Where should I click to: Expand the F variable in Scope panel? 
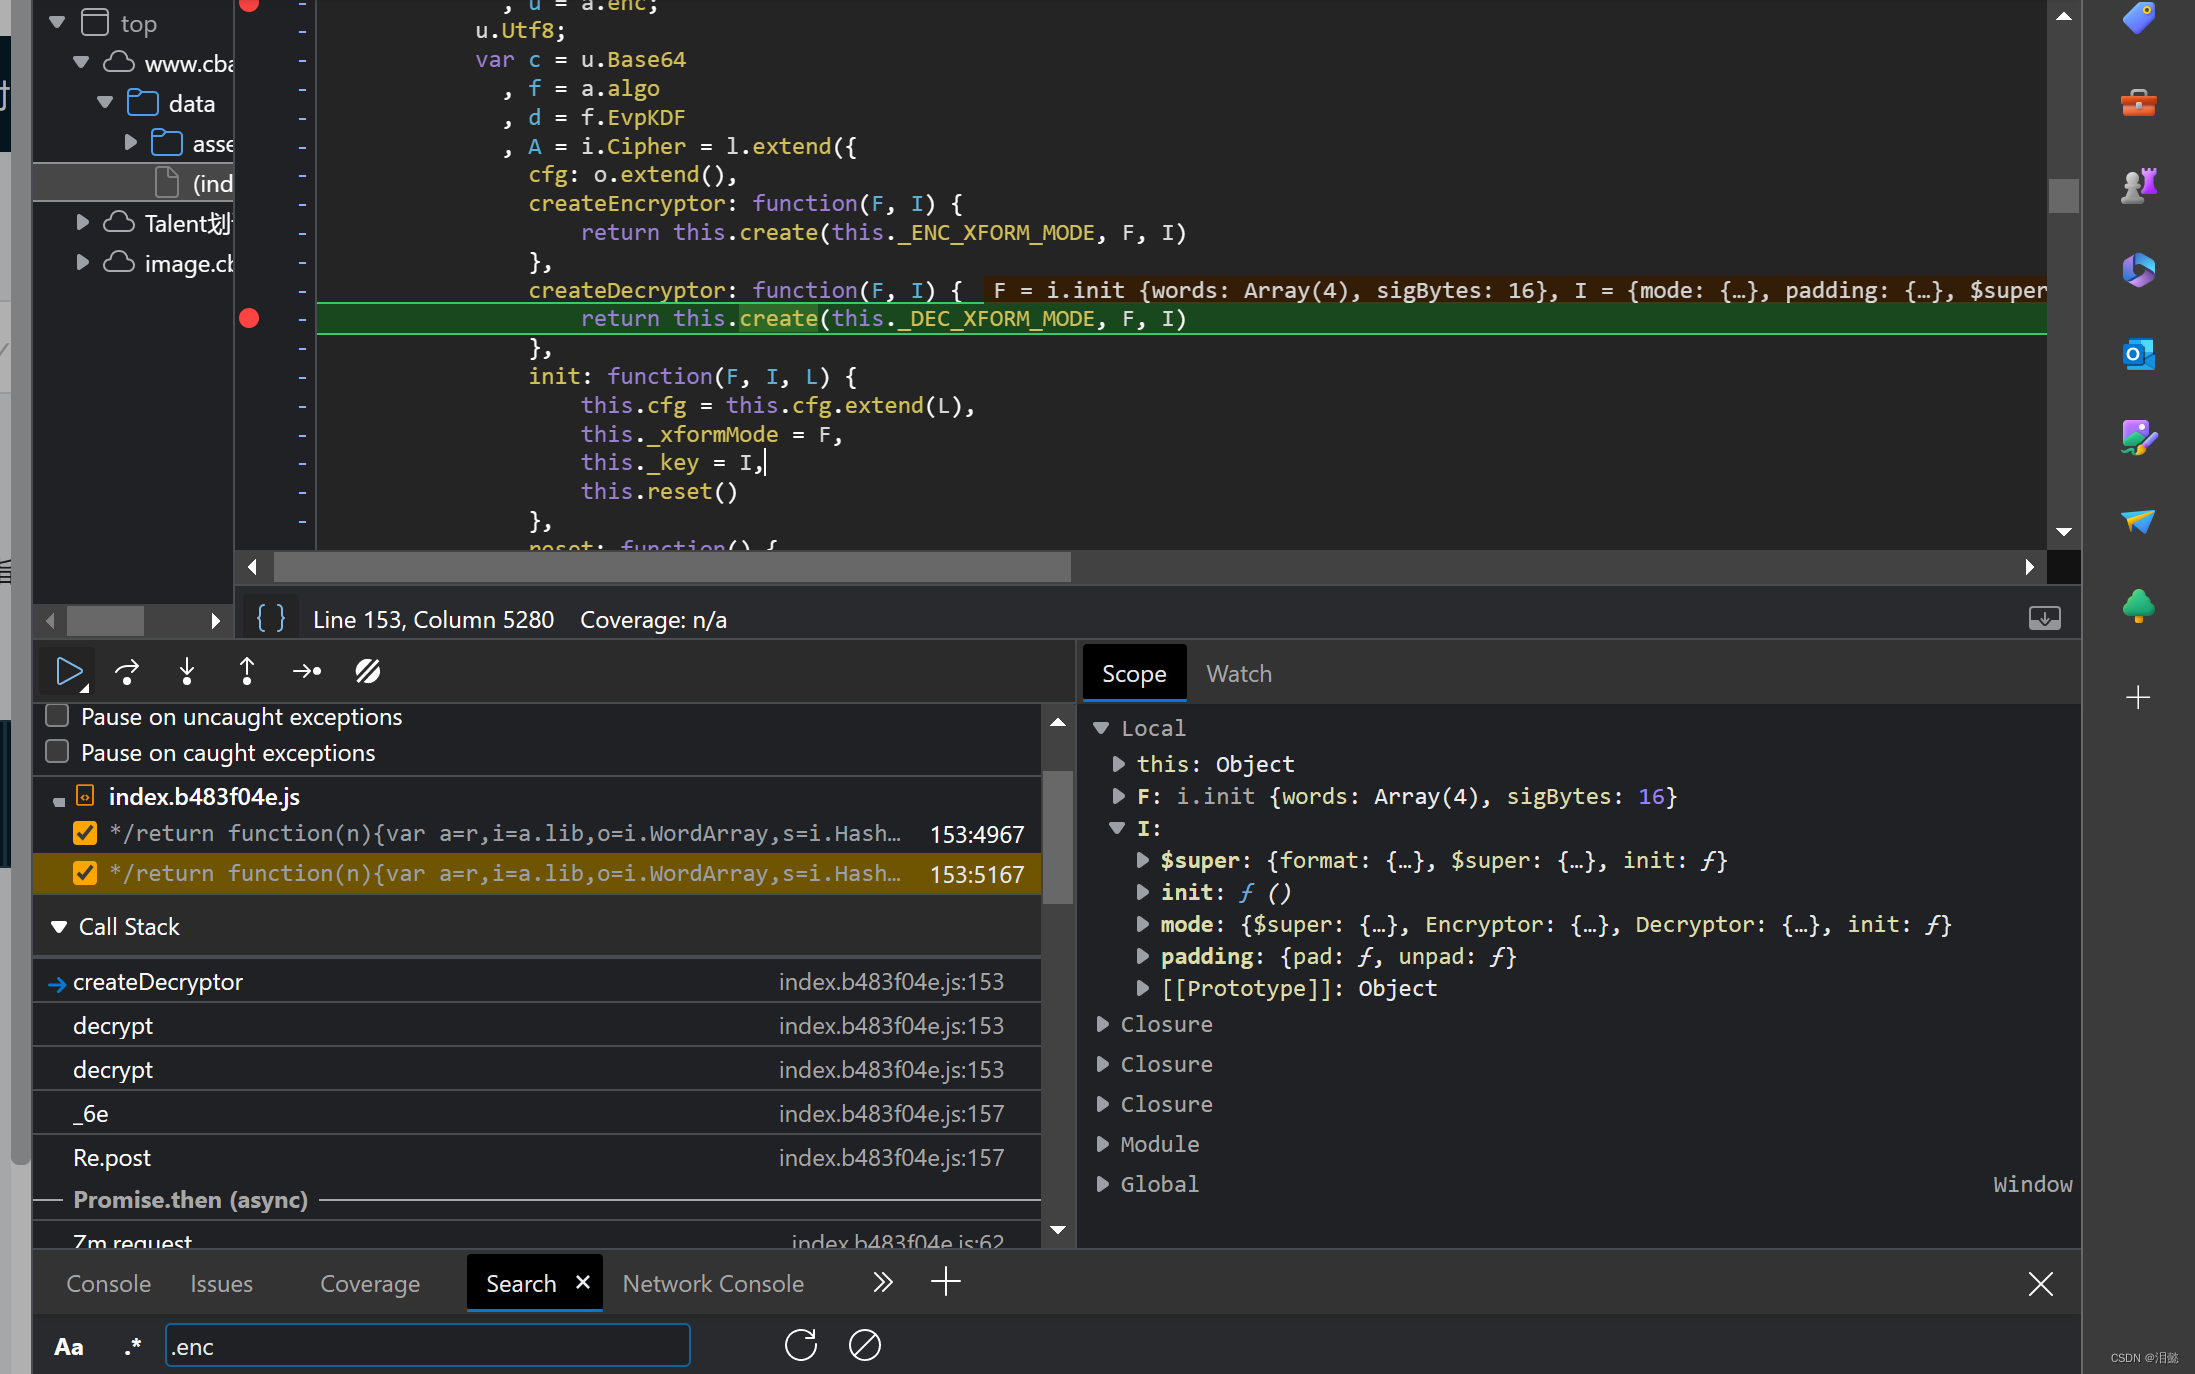1119,796
